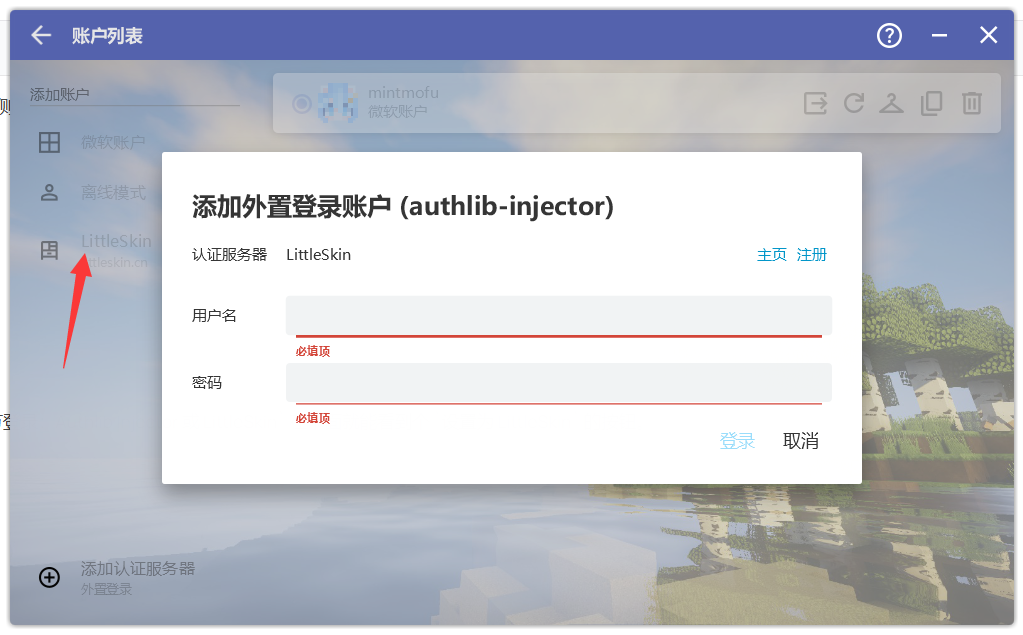Copy the mintmofu account UUID icon
This screenshot has height=635, width=1023.
(x=931, y=103)
